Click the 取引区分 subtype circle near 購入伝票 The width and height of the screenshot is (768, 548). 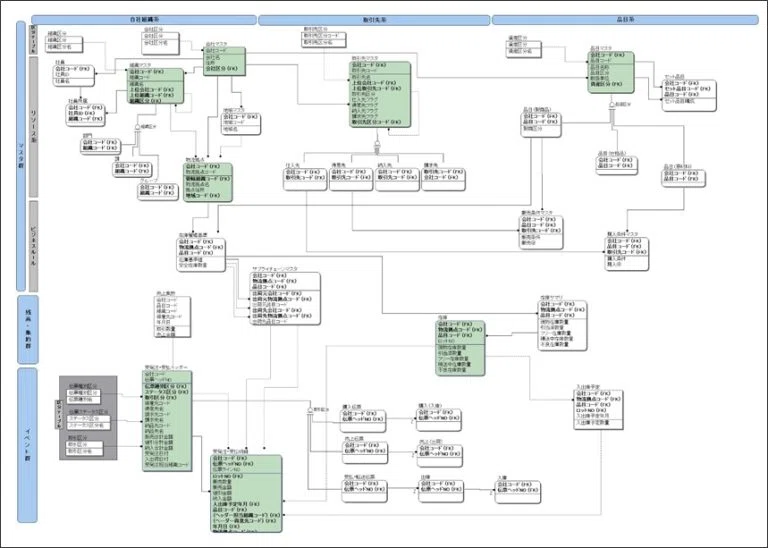310,411
